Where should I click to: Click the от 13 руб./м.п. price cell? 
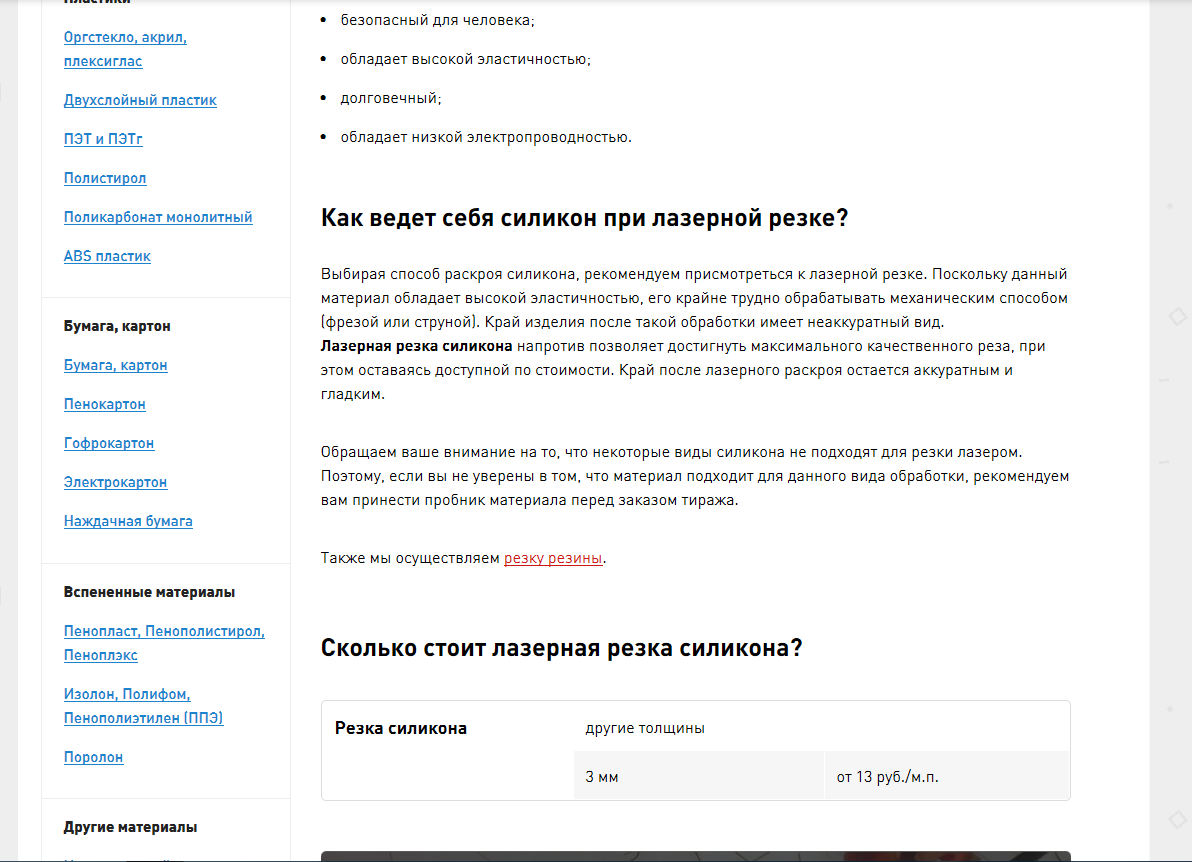887,777
